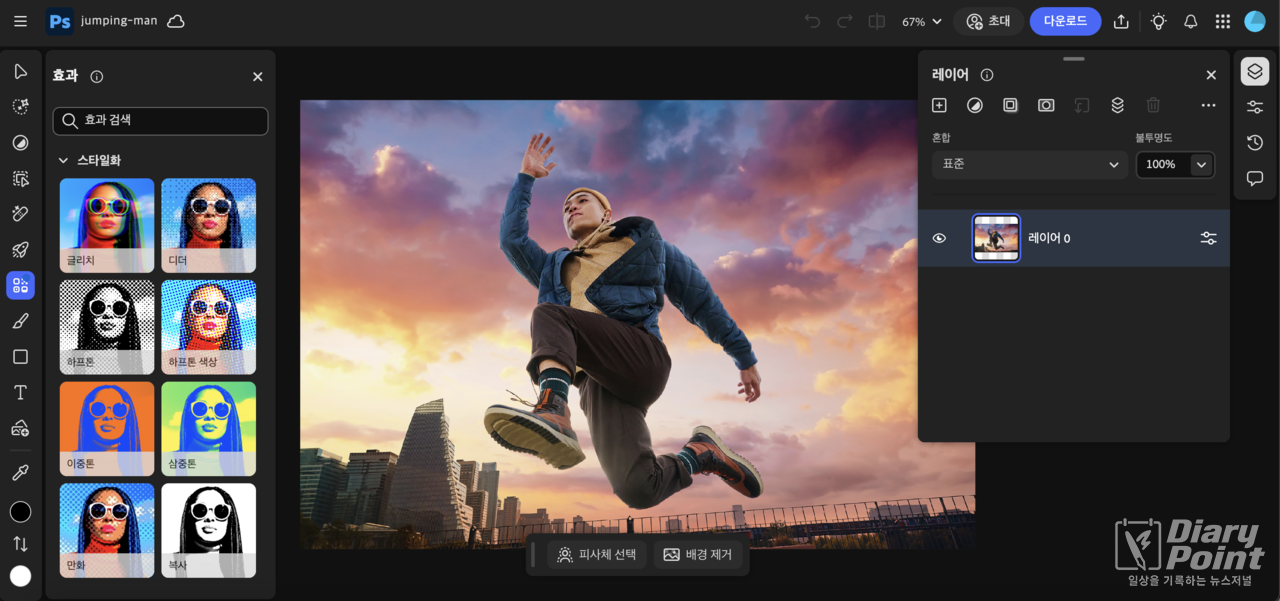Screen dimensions: 1280x601
Task: Select the Brush tool
Action: 20,321
